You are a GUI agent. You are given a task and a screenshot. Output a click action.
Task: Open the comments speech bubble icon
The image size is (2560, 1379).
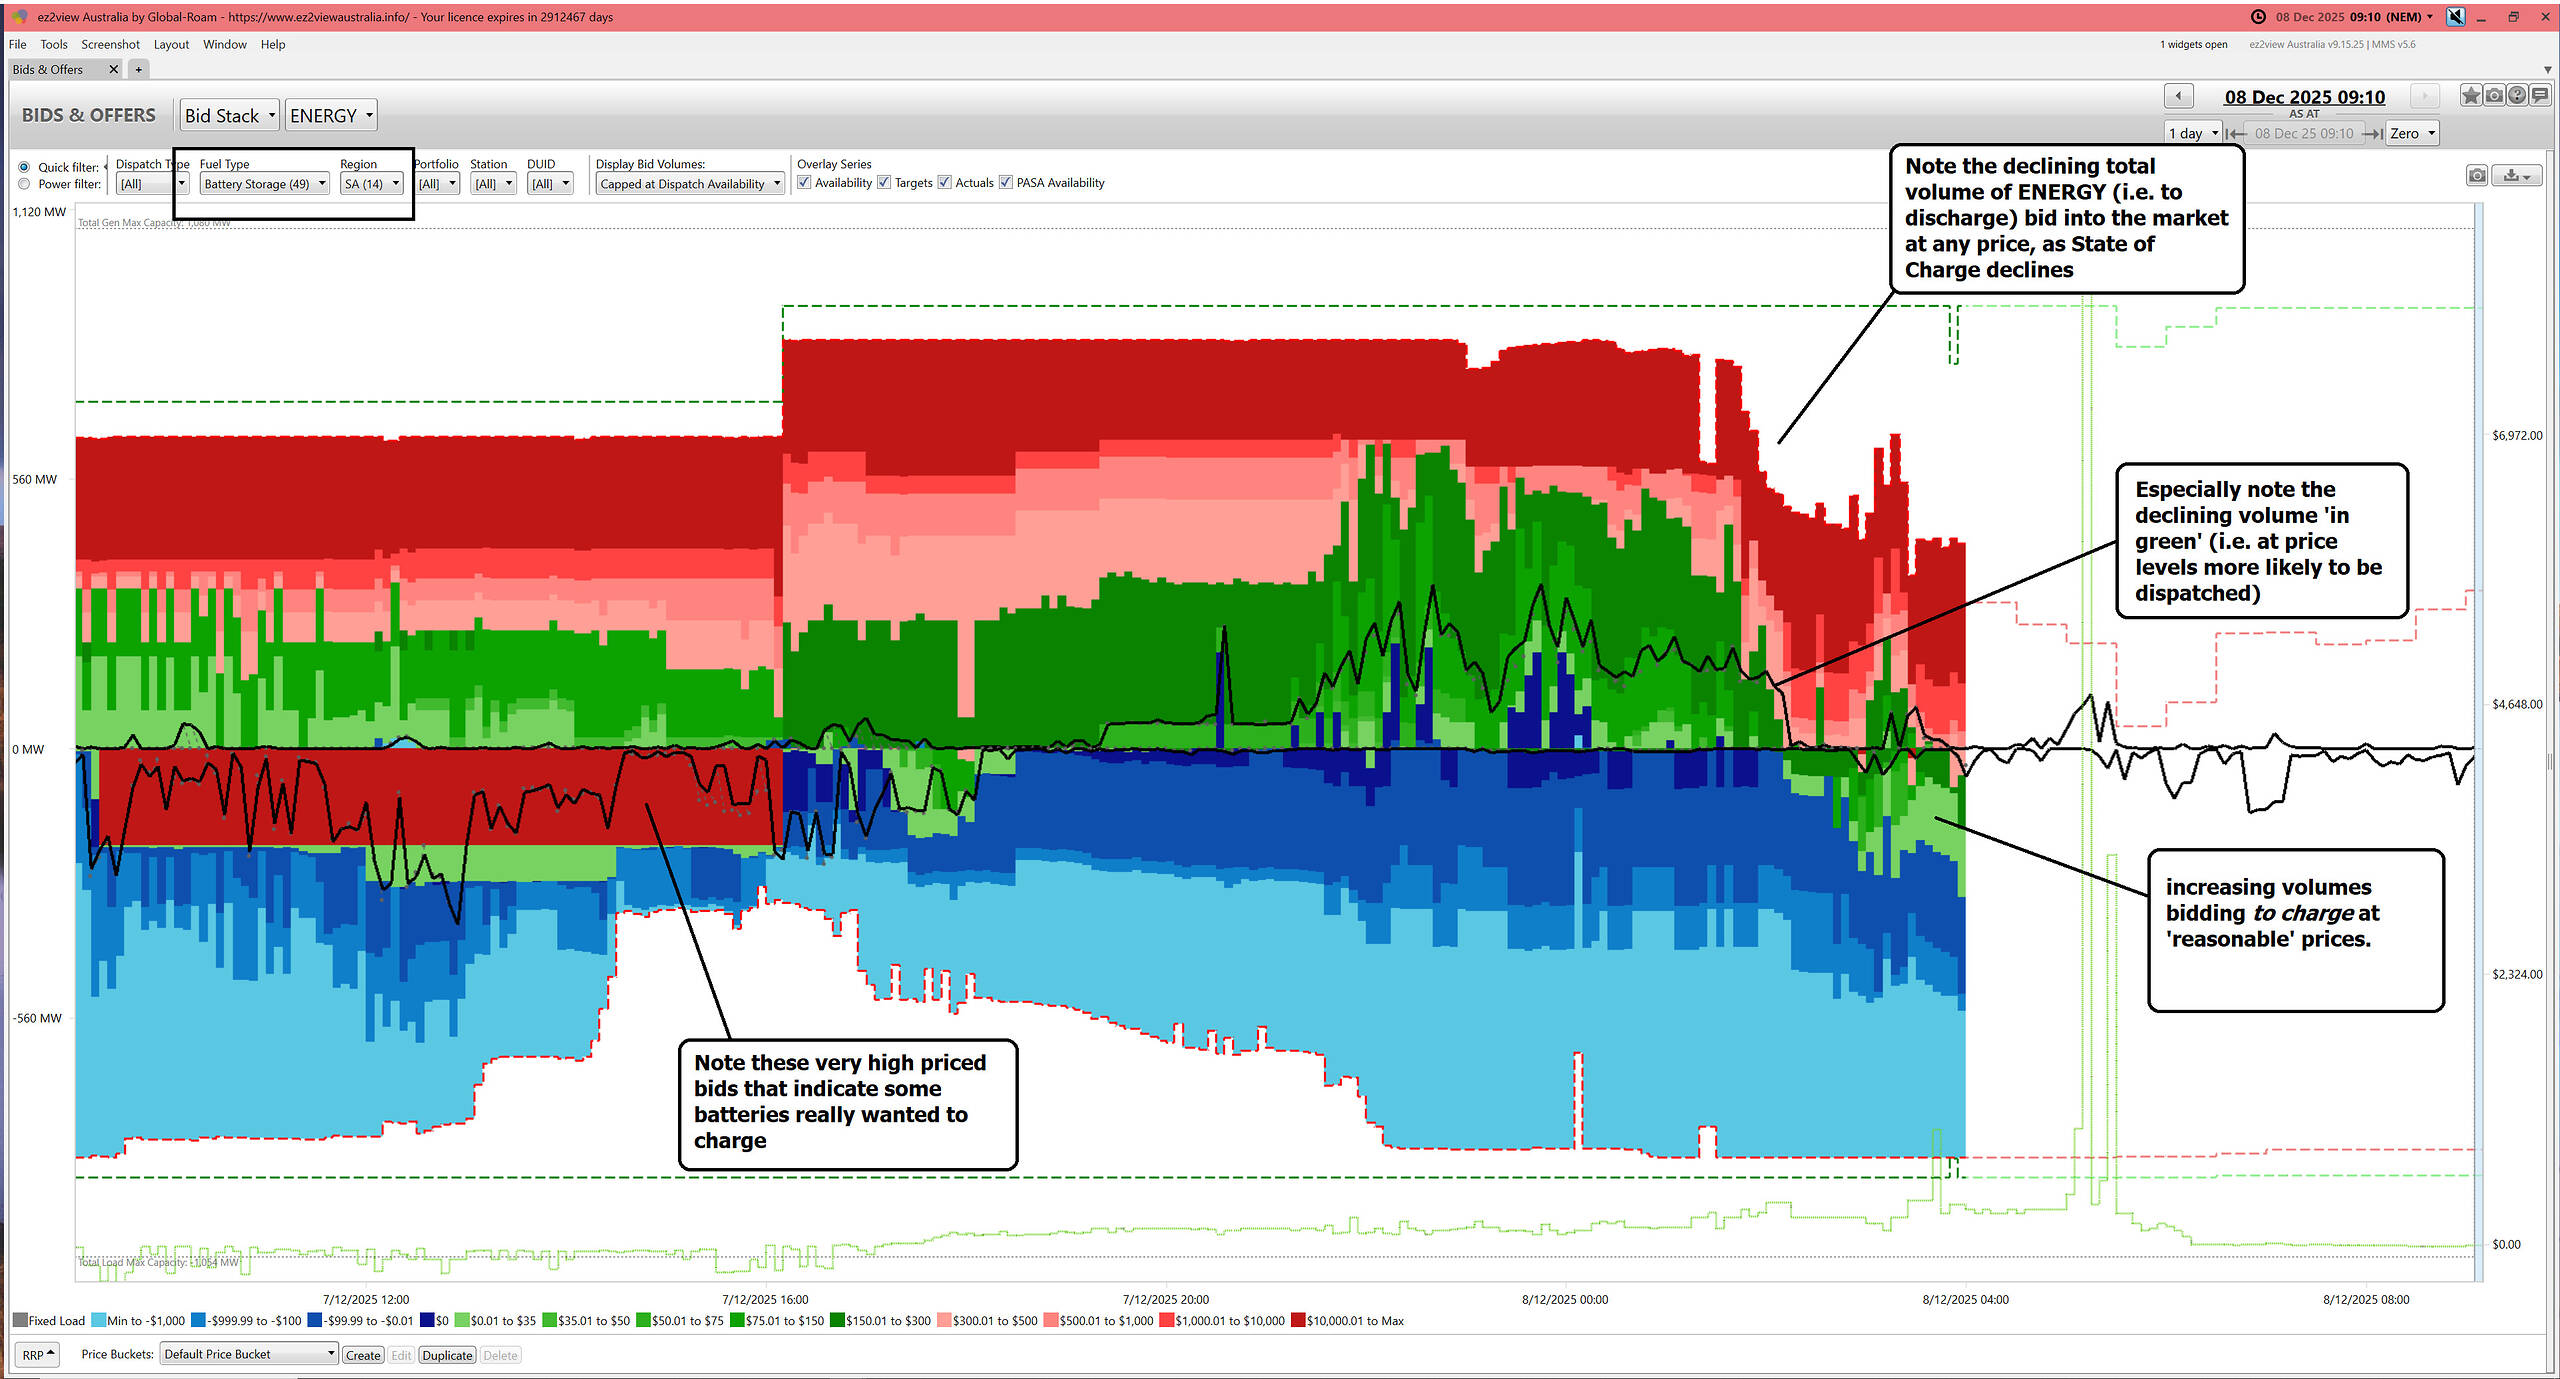(2540, 96)
